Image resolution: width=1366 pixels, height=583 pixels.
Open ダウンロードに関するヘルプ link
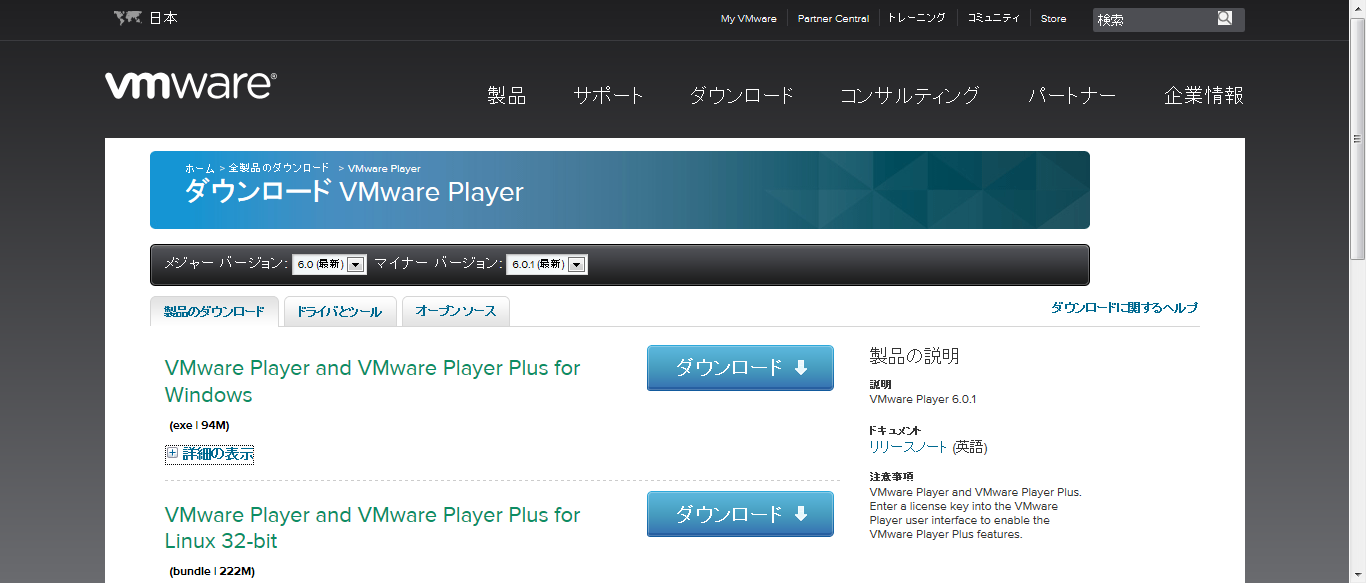[x=1124, y=308]
